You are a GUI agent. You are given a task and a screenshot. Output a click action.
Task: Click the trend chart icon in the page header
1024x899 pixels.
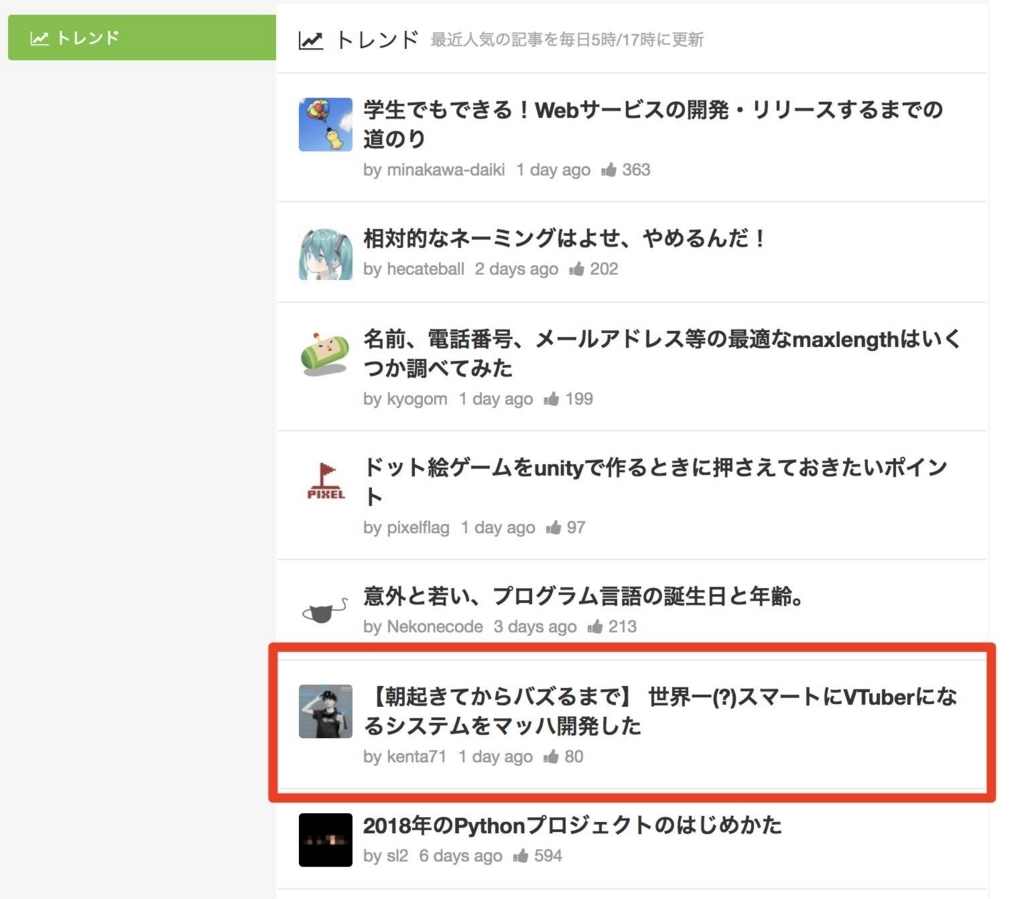pos(311,40)
